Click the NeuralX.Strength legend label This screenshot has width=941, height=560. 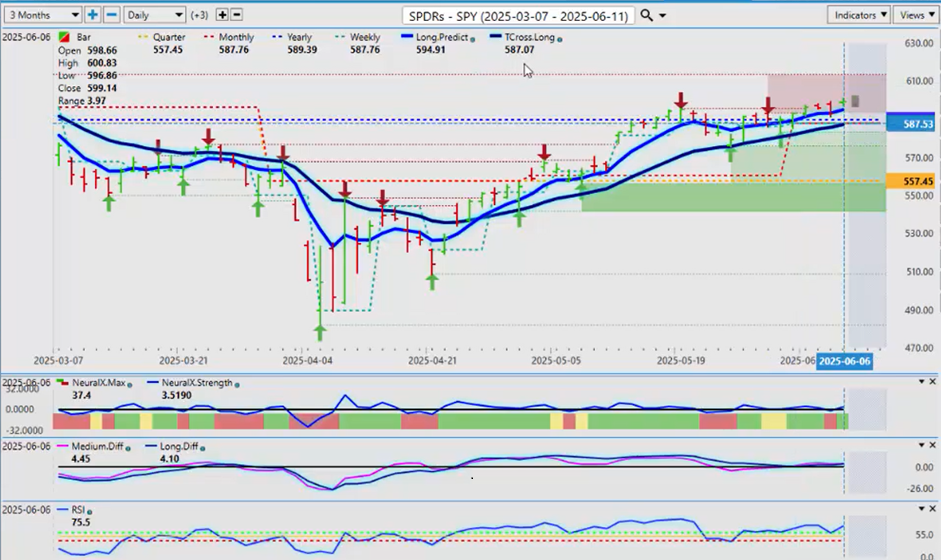197,383
